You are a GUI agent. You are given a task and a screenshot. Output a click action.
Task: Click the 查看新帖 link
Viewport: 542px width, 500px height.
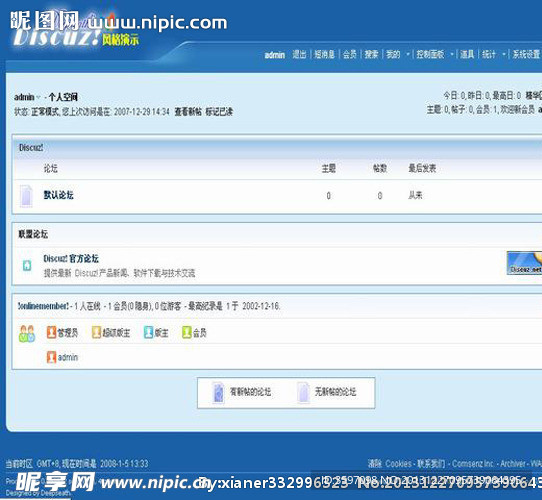[188, 112]
